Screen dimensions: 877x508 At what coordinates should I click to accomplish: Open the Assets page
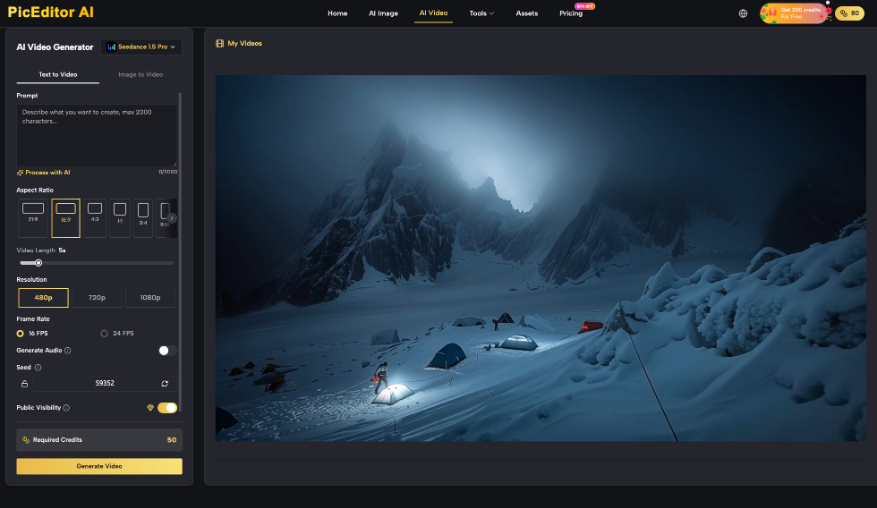tap(527, 13)
